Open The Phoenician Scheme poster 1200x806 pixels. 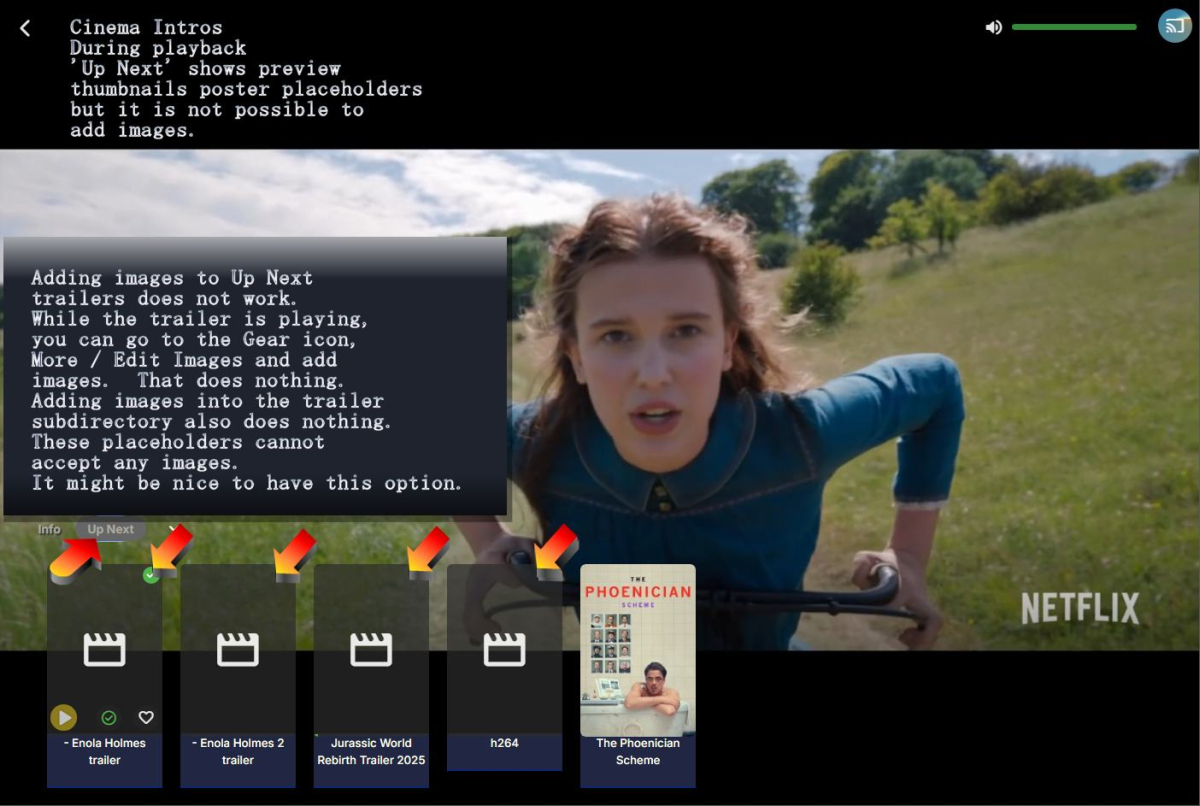pyautogui.click(x=638, y=650)
